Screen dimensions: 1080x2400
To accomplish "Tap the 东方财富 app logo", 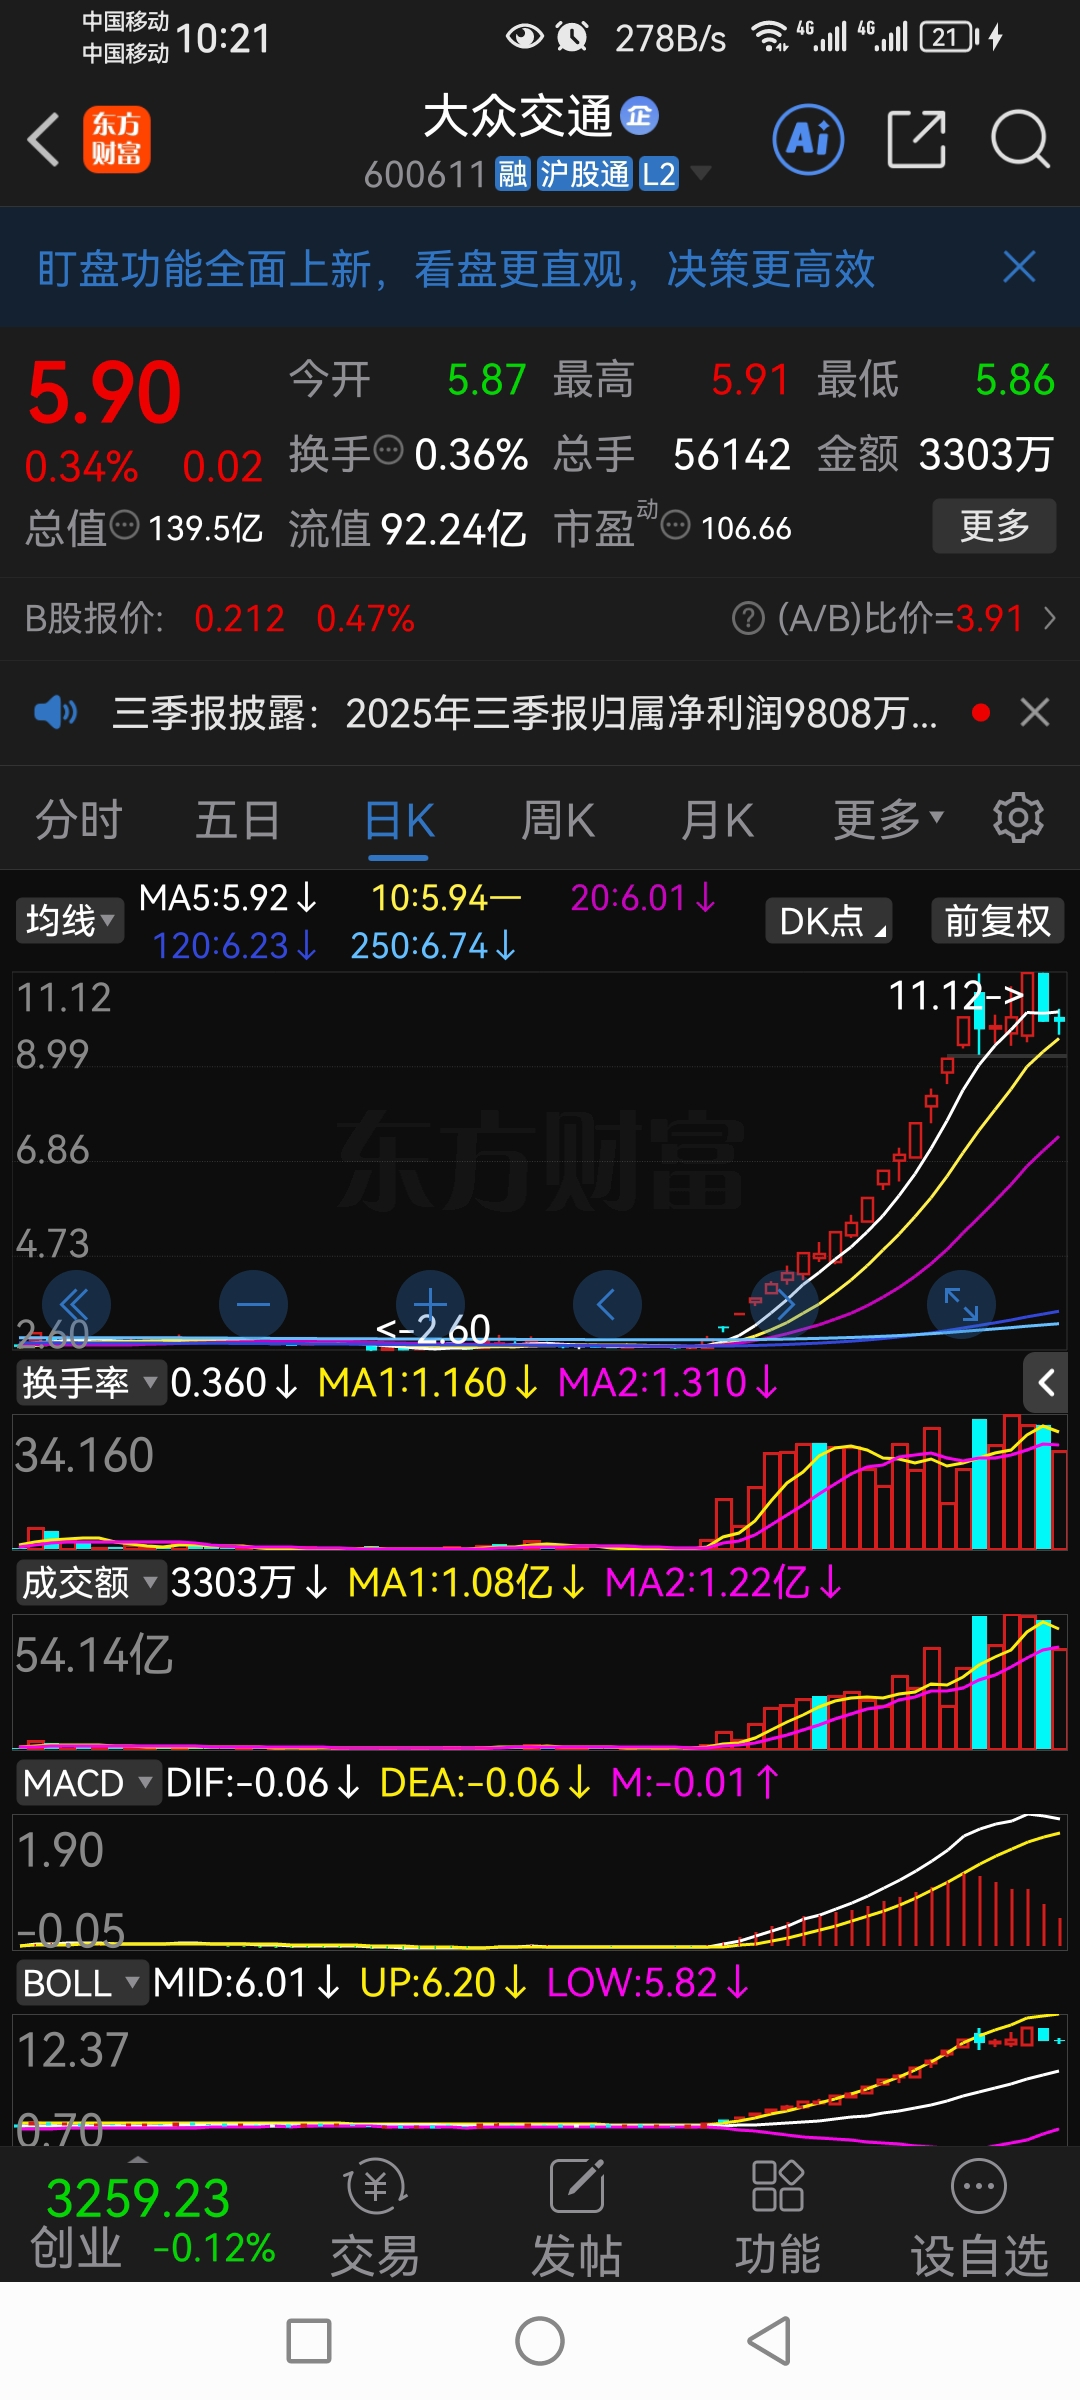I will [x=117, y=139].
